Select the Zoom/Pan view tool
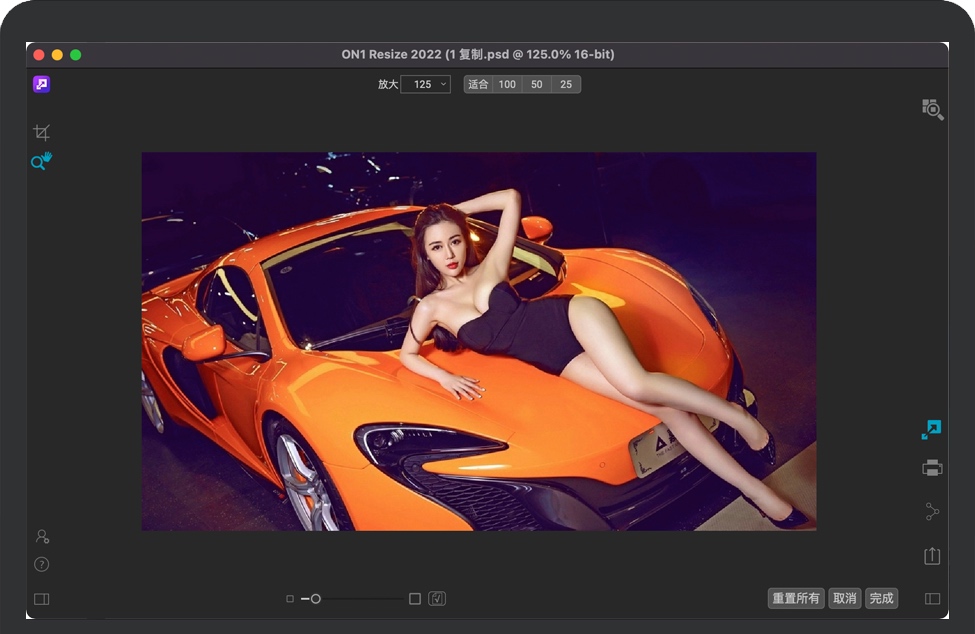Image resolution: width=975 pixels, height=634 pixels. 42,161
